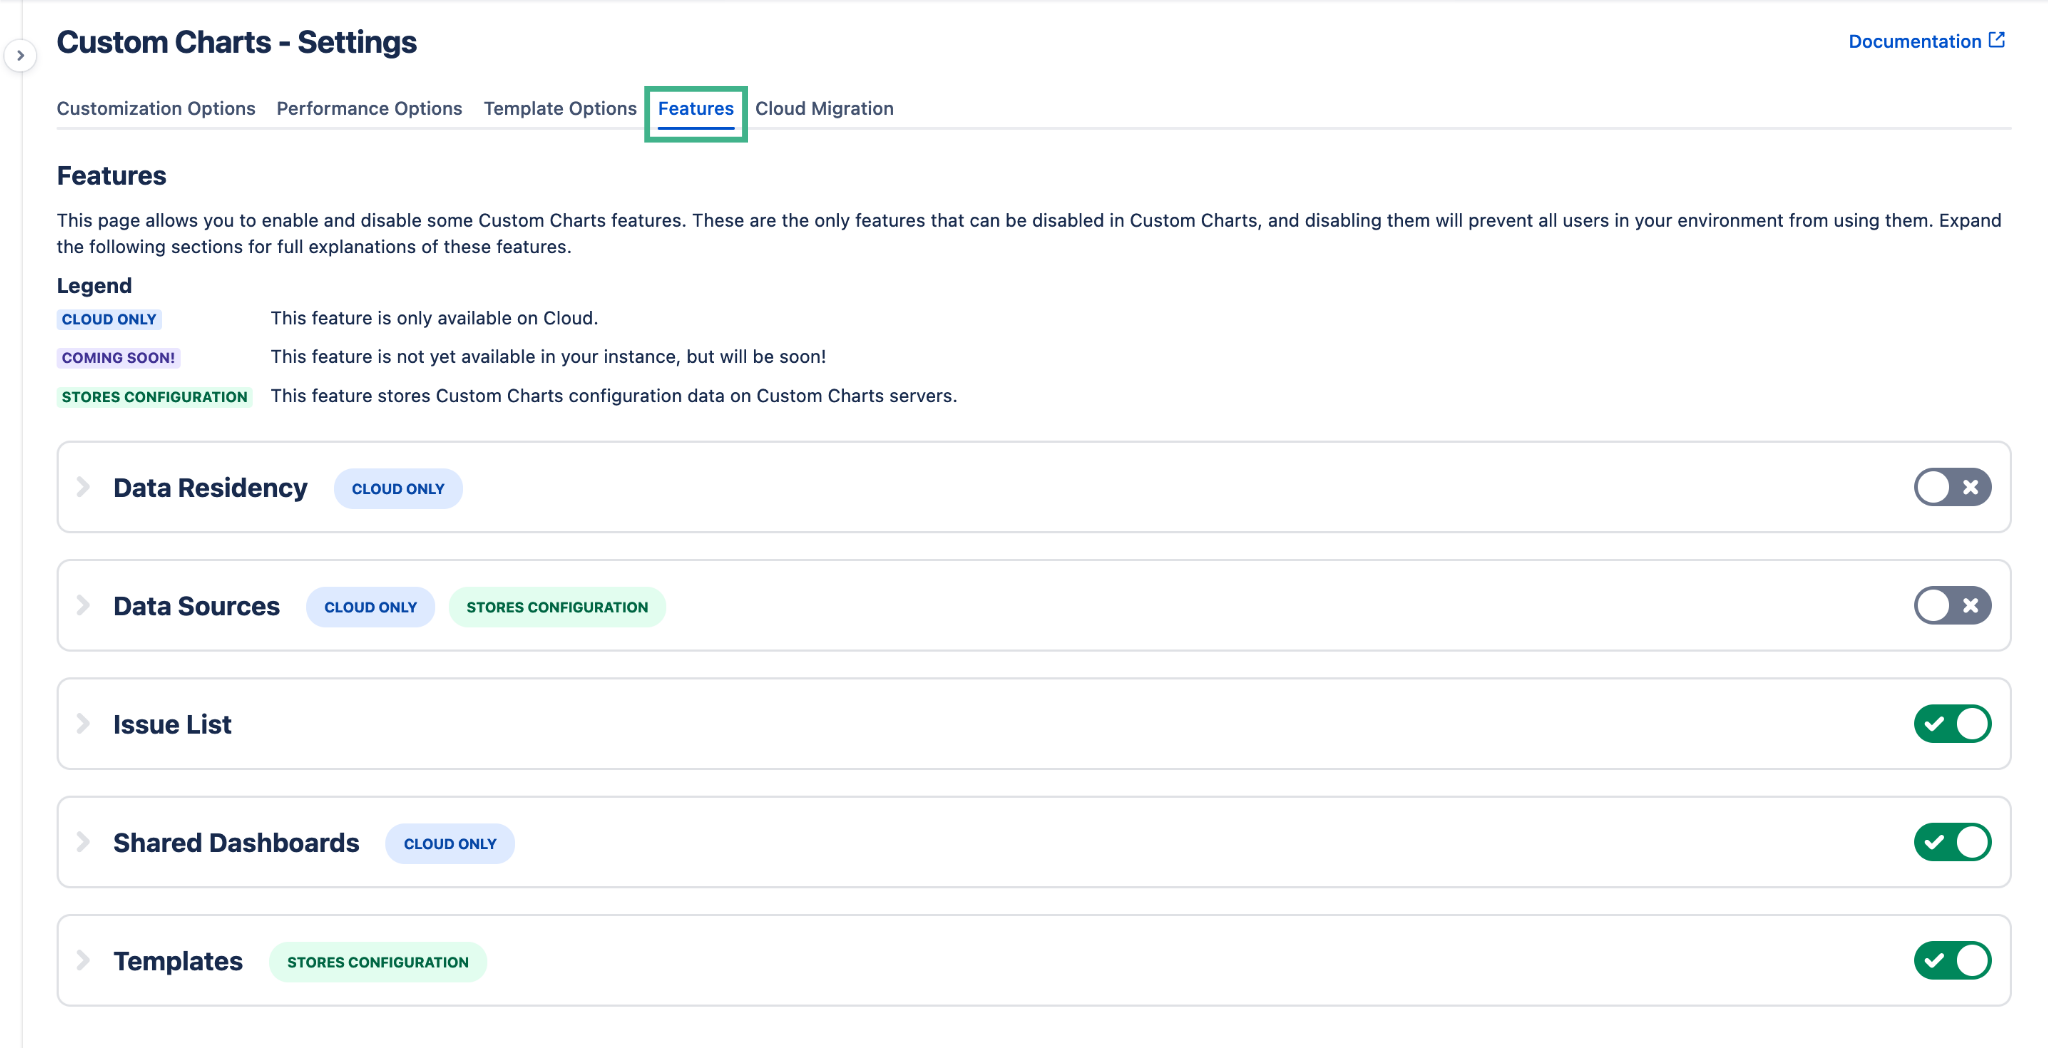Screen dimensions: 2048x1048
Task: Open the Performance Options tab
Action: pos(369,108)
